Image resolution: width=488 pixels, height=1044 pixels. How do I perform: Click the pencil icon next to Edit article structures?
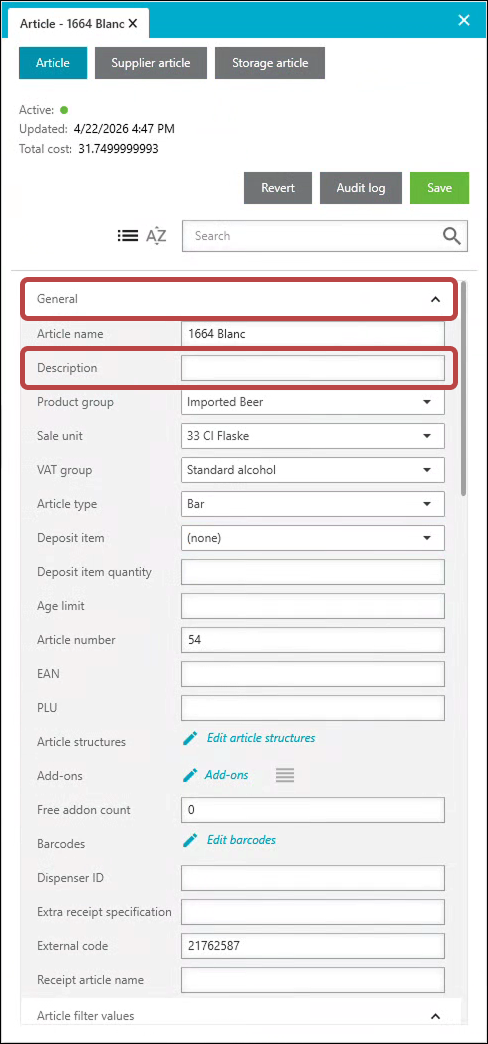[190, 738]
